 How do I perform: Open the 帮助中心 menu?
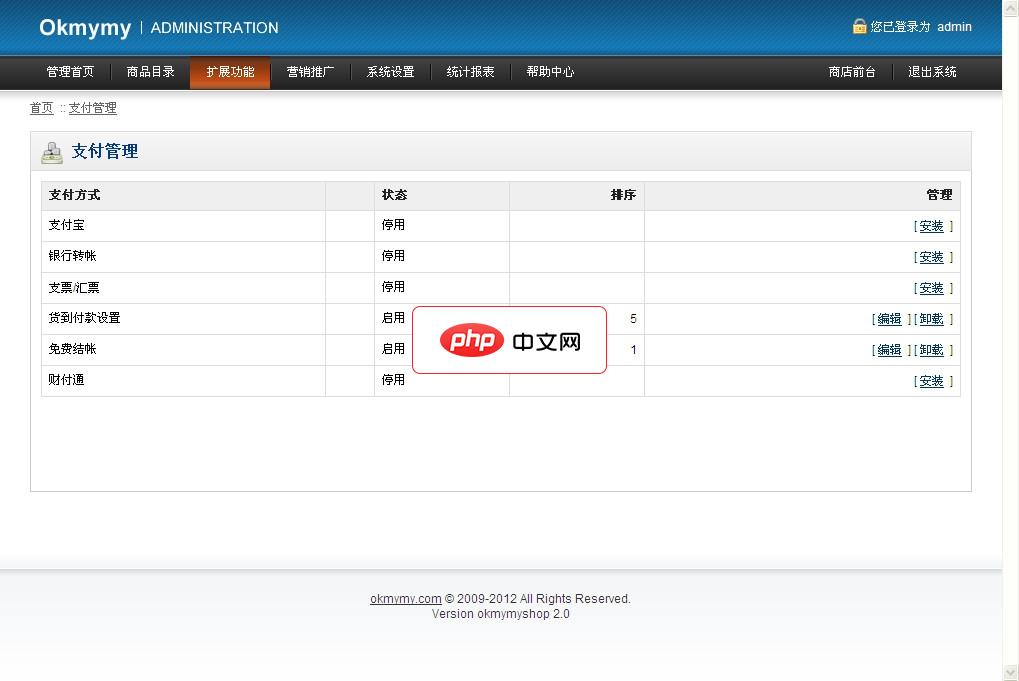tap(550, 72)
